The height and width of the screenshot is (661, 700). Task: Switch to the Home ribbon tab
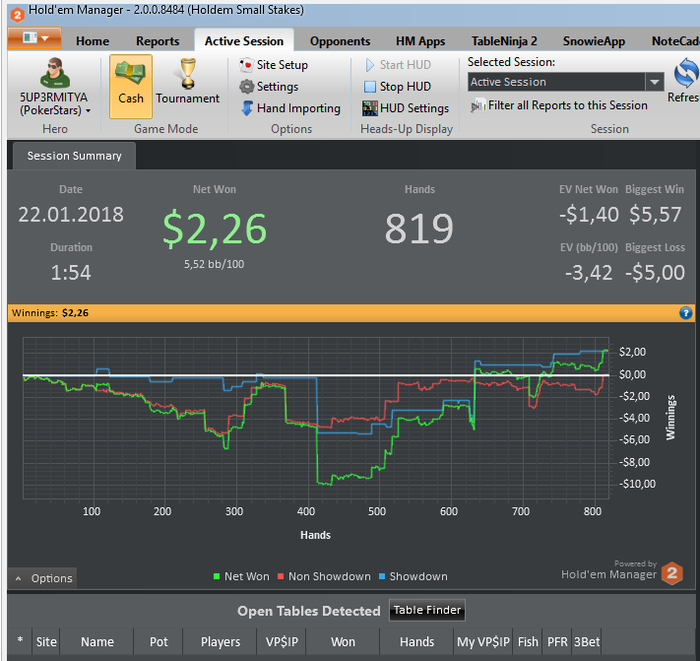[x=92, y=41]
